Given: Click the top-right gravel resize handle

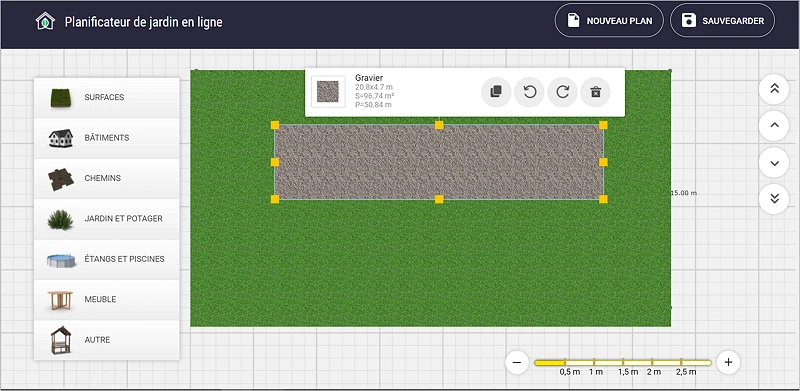Looking at the screenshot, I should [603, 125].
